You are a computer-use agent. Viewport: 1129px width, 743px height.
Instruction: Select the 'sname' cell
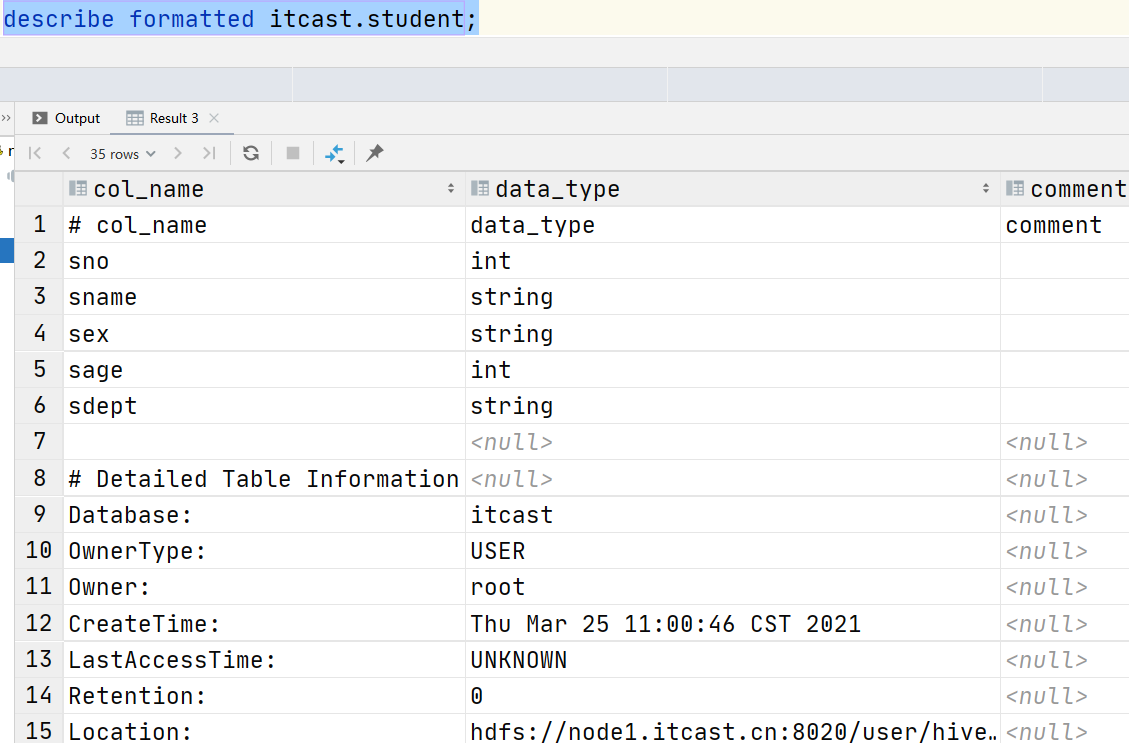click(264, 297)
